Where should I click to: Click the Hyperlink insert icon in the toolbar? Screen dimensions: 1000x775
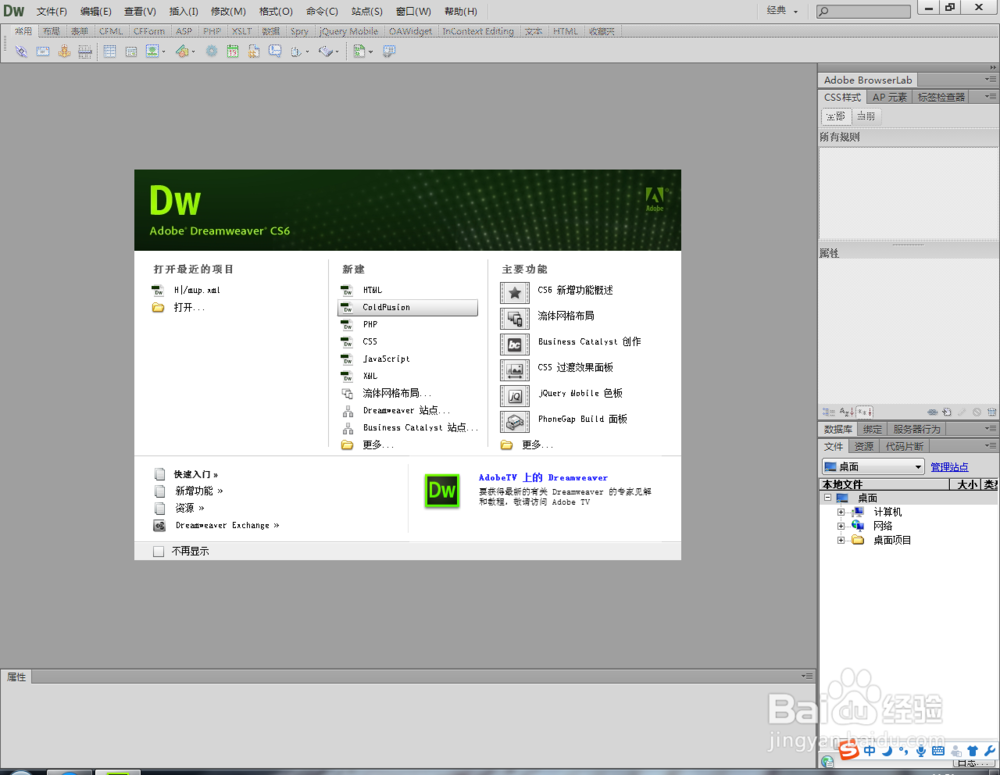21,52
